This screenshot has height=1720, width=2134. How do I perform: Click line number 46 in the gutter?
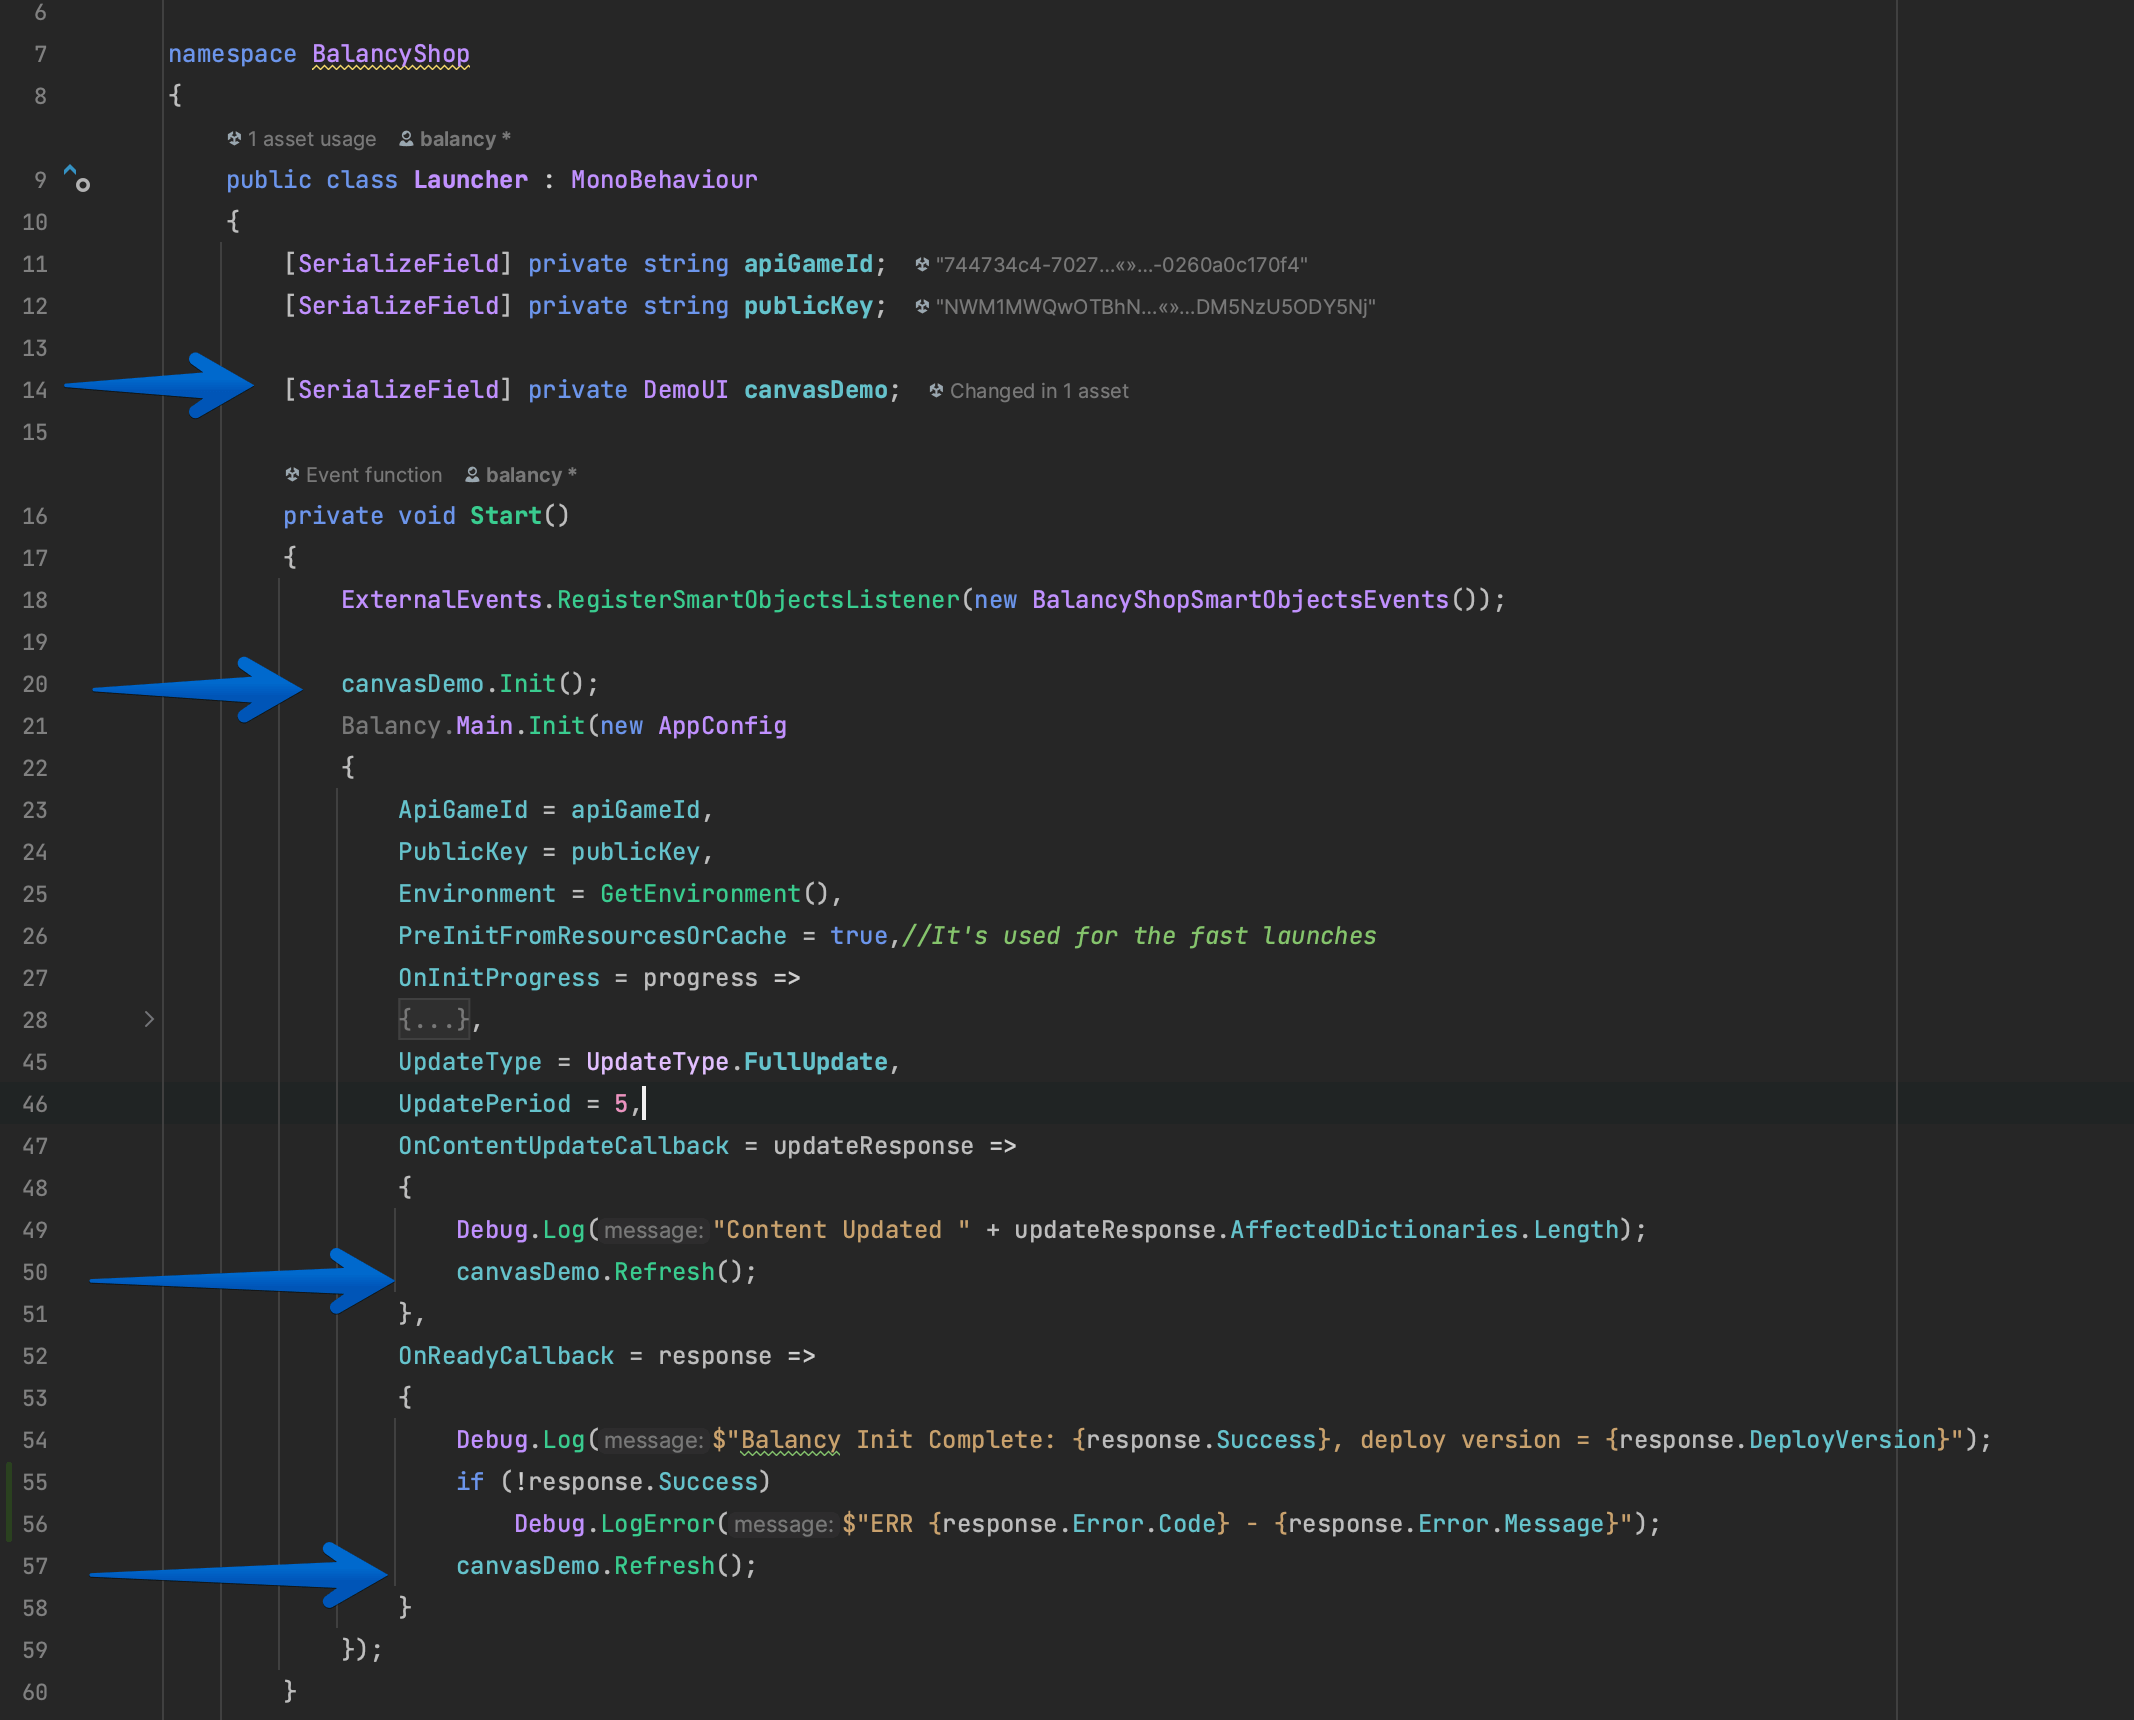coord(35,1104)
